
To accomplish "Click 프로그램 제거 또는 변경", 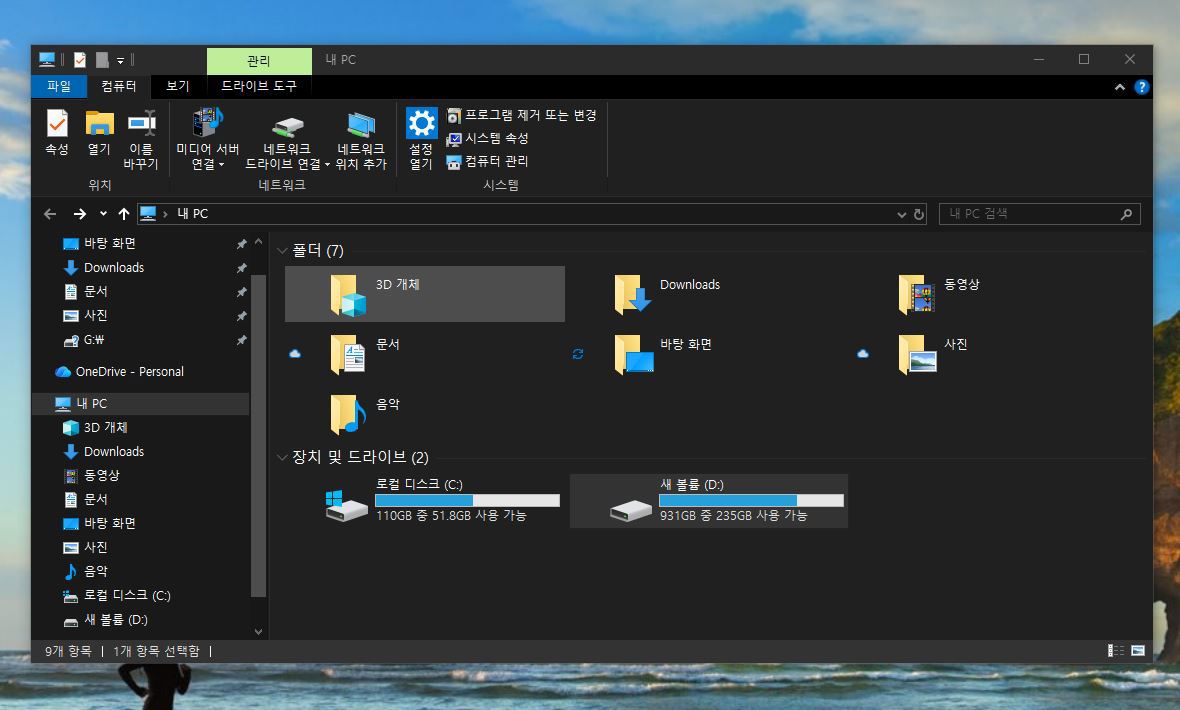I will 522,115.
